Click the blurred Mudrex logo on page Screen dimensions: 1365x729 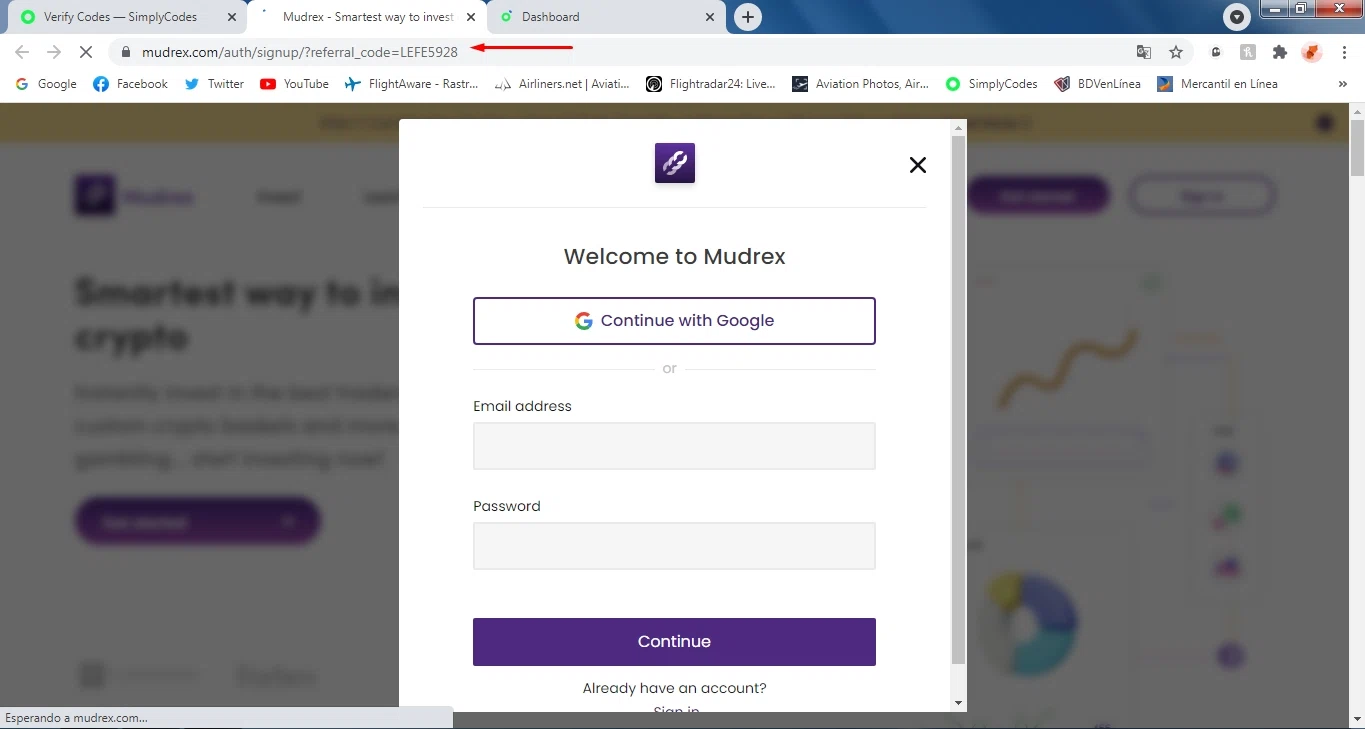coord(134,196)
